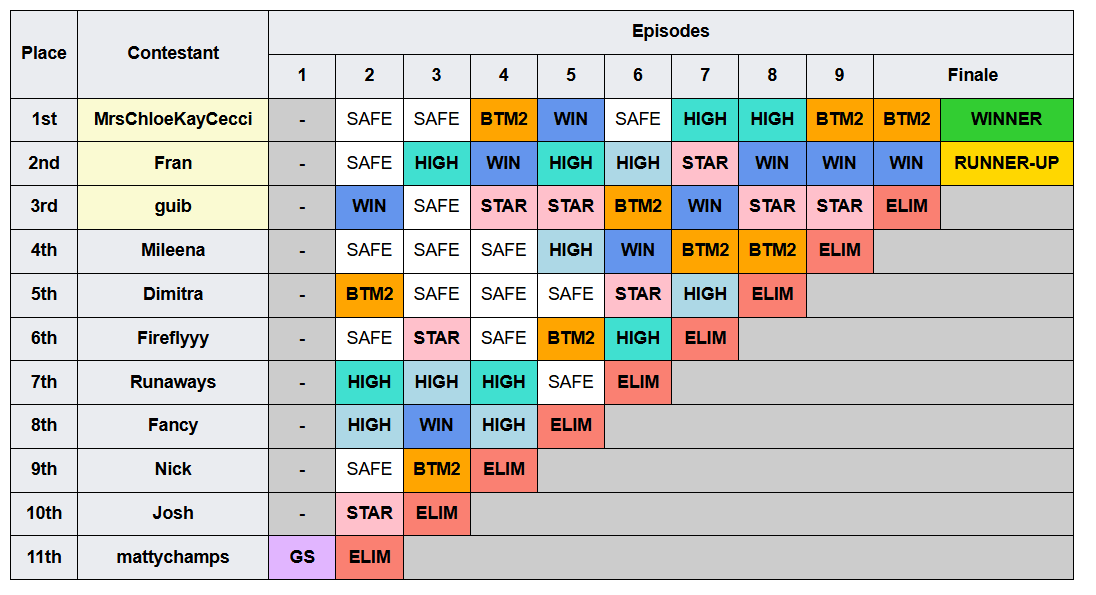Click Nick's BTM2 cell

[x=436, y=470]
